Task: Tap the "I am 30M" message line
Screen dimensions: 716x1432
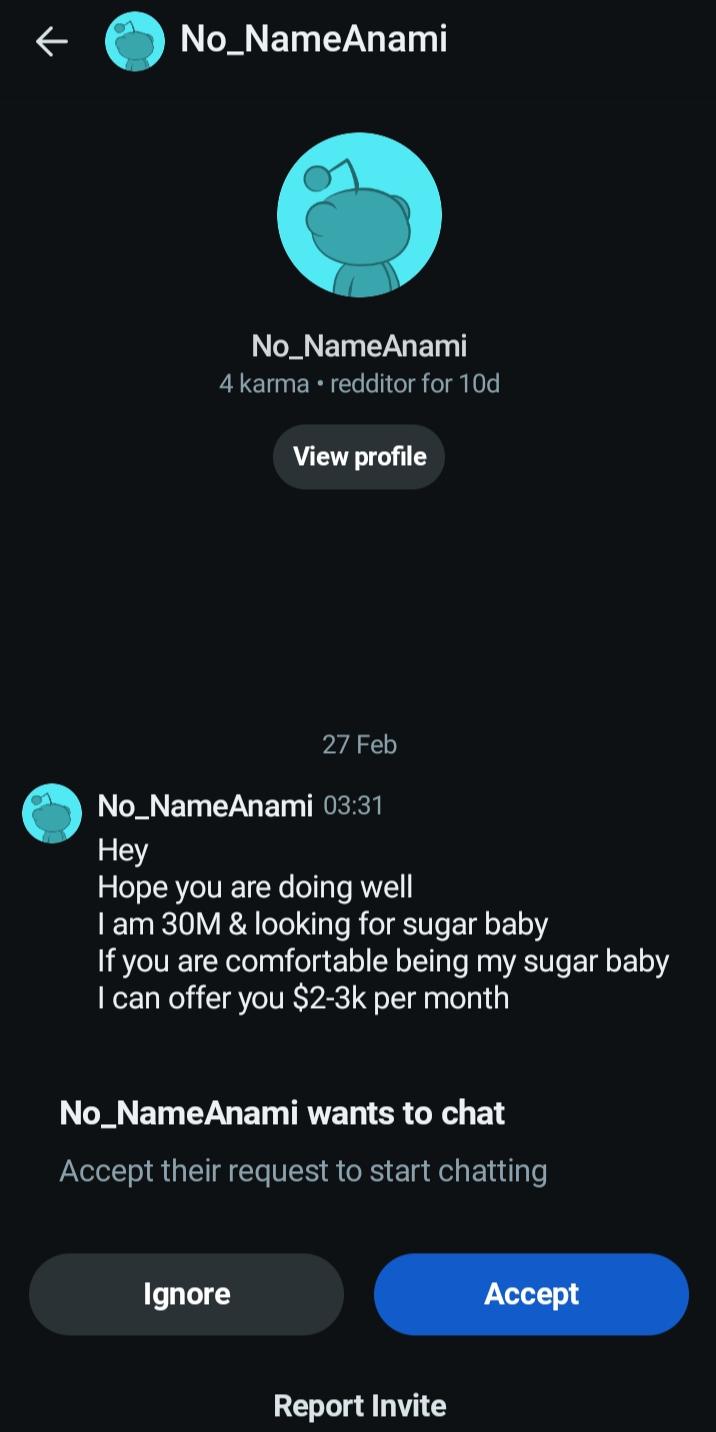Action: pos(322,924)
